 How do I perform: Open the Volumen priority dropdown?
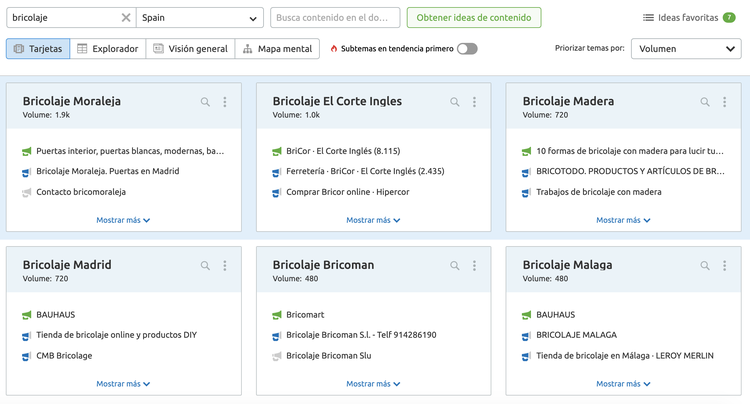[686, 49]
